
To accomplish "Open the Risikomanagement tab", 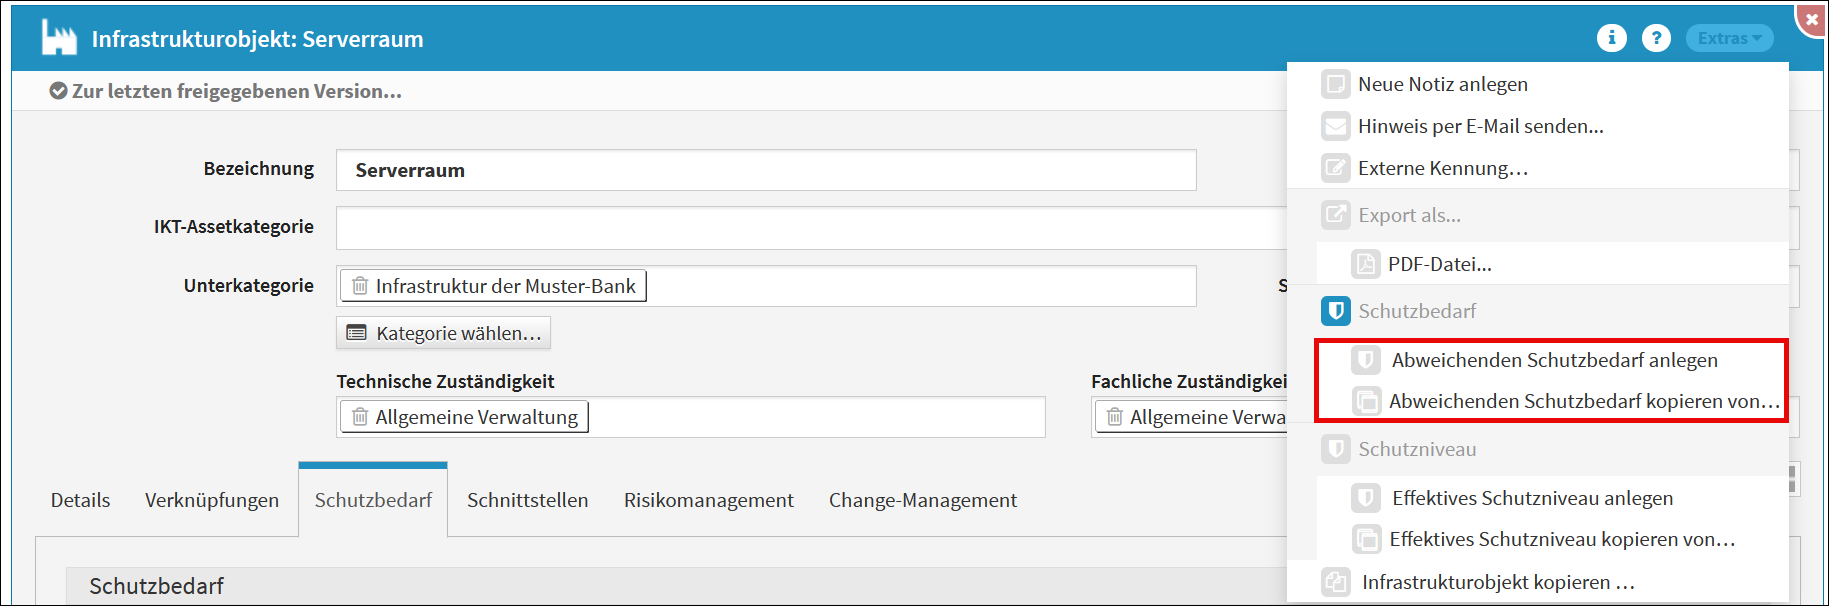I will 708,500.
